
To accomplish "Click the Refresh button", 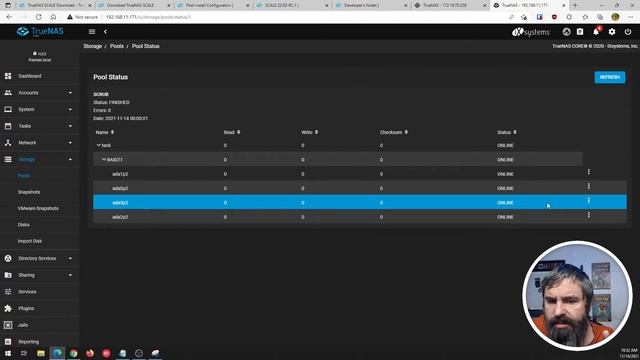I will [609, 77].
